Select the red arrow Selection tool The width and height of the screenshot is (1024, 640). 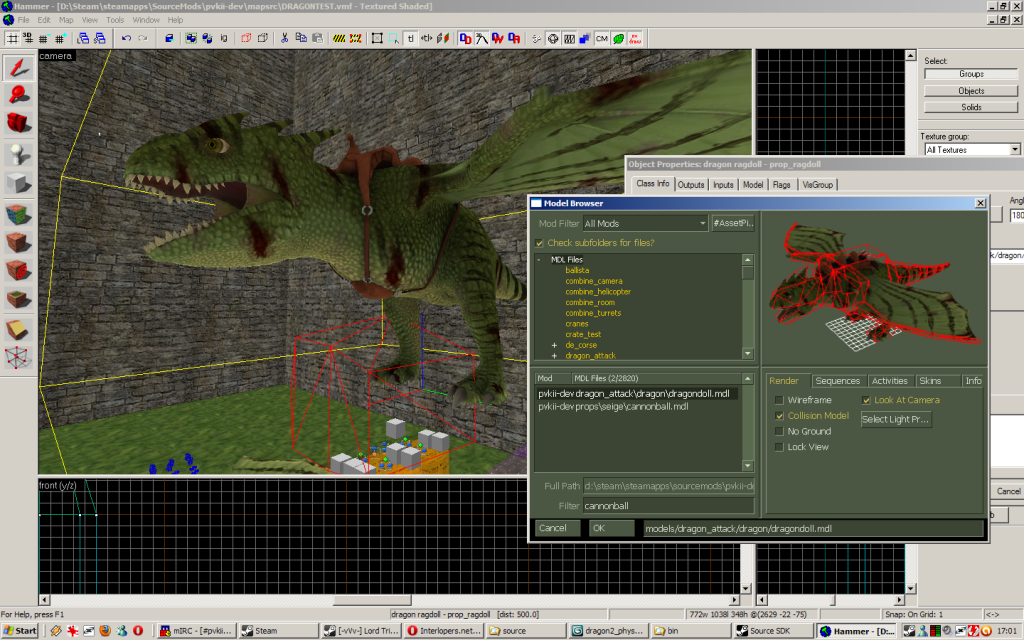coord(18,67)
